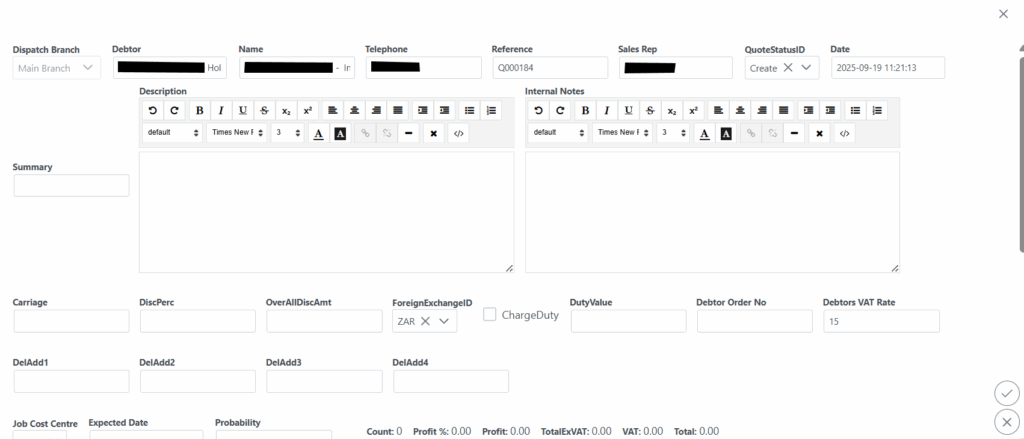Open code view in the Description editor

tap(458, 132)
